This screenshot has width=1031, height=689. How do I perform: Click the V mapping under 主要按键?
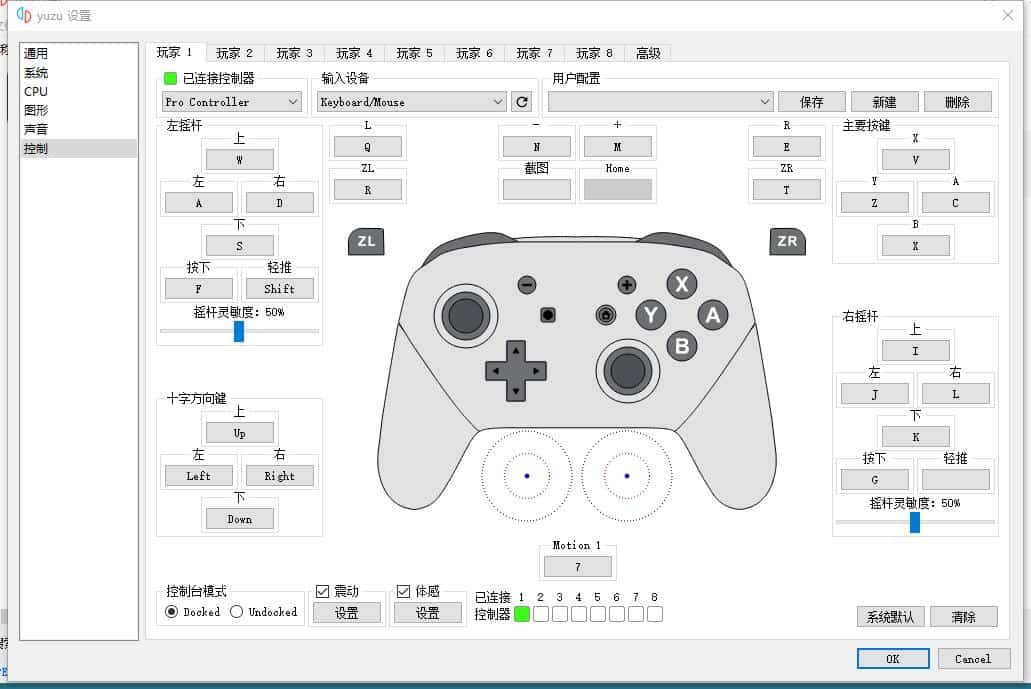coord(915,159)
